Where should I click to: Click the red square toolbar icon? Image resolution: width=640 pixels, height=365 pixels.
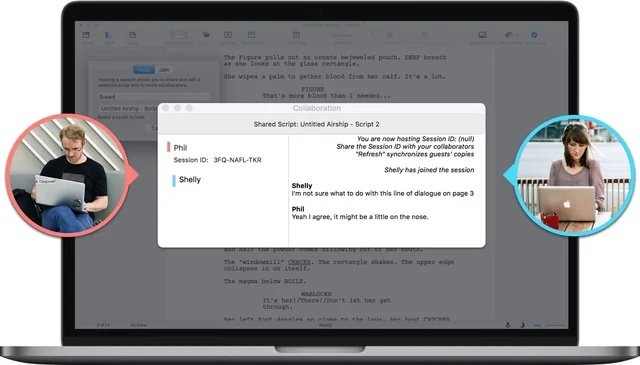point(228,35)
